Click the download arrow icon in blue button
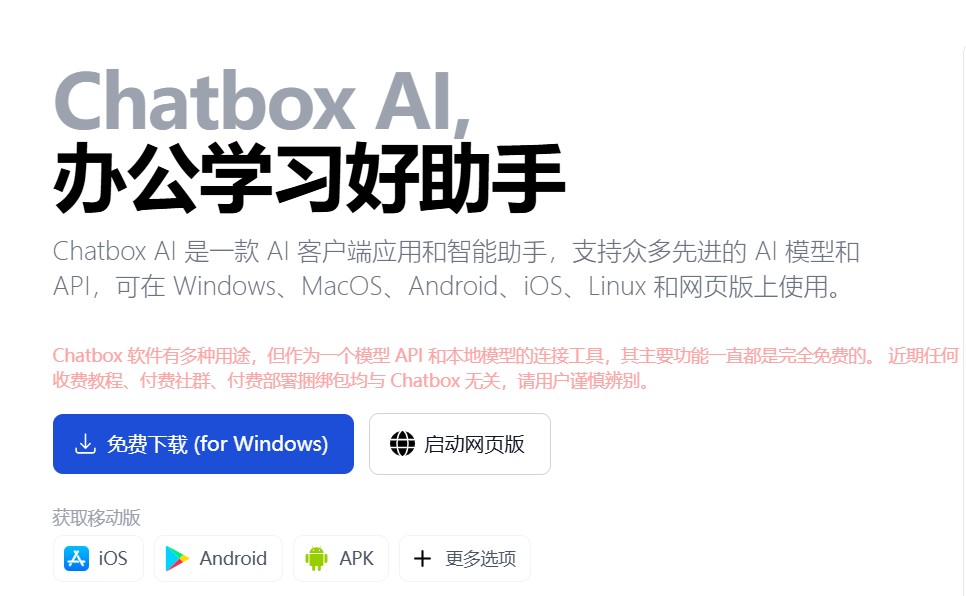The width and height of the screenshot is (966, 596). (85, 444)
